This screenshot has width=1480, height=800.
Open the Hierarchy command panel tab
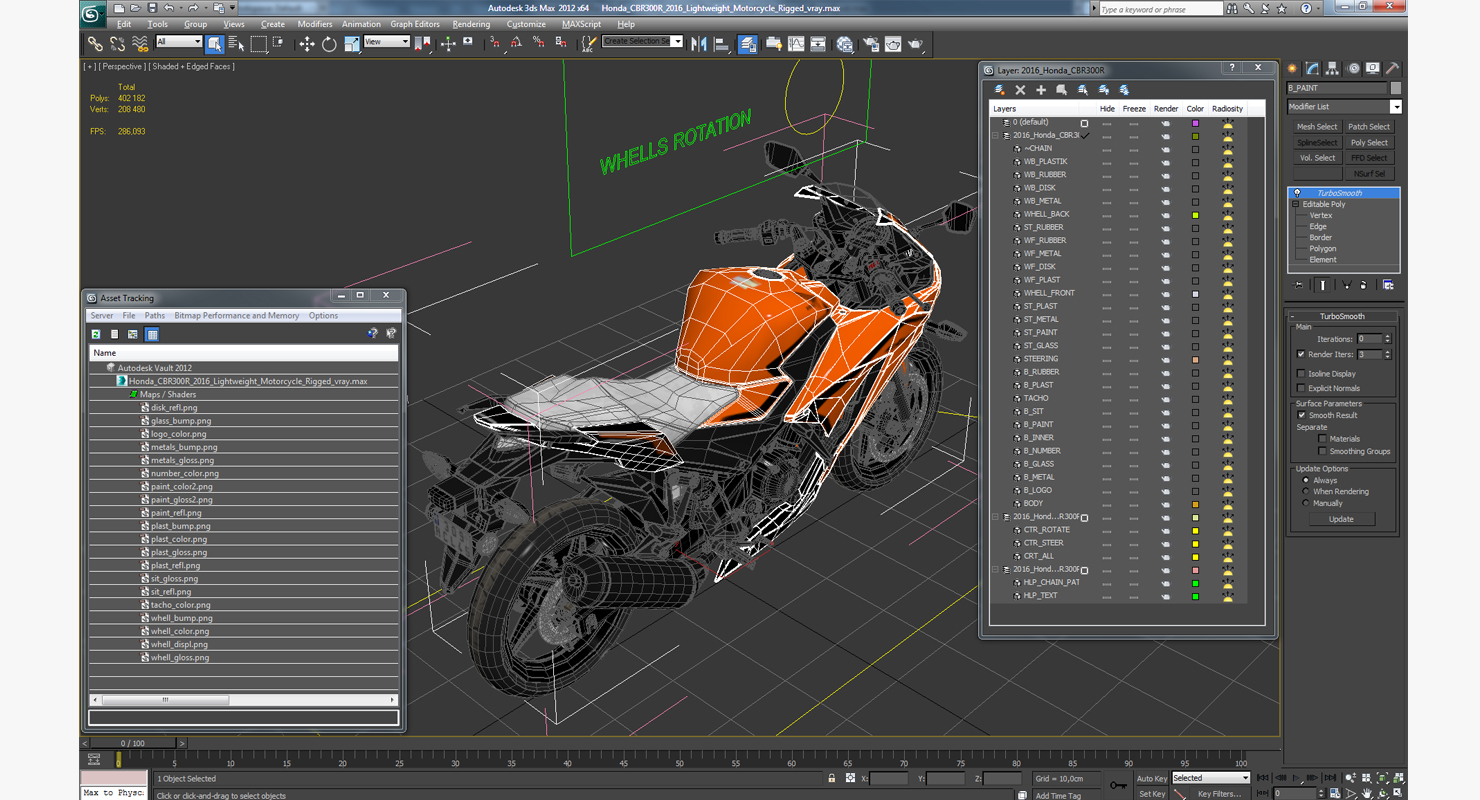[x=1332, y=69]
